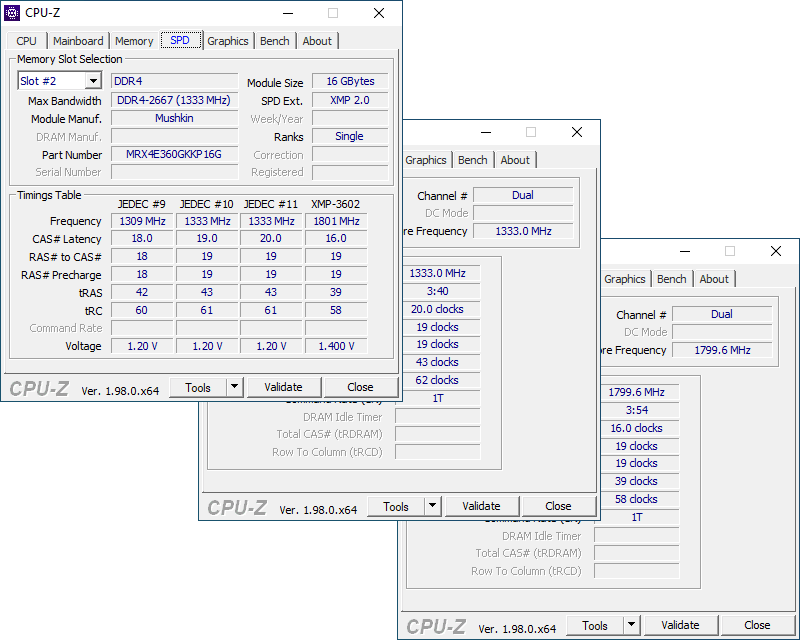
Task: Go to the Bench tab of the middle window
Action: pyautogui.click(x=472, y=160)
